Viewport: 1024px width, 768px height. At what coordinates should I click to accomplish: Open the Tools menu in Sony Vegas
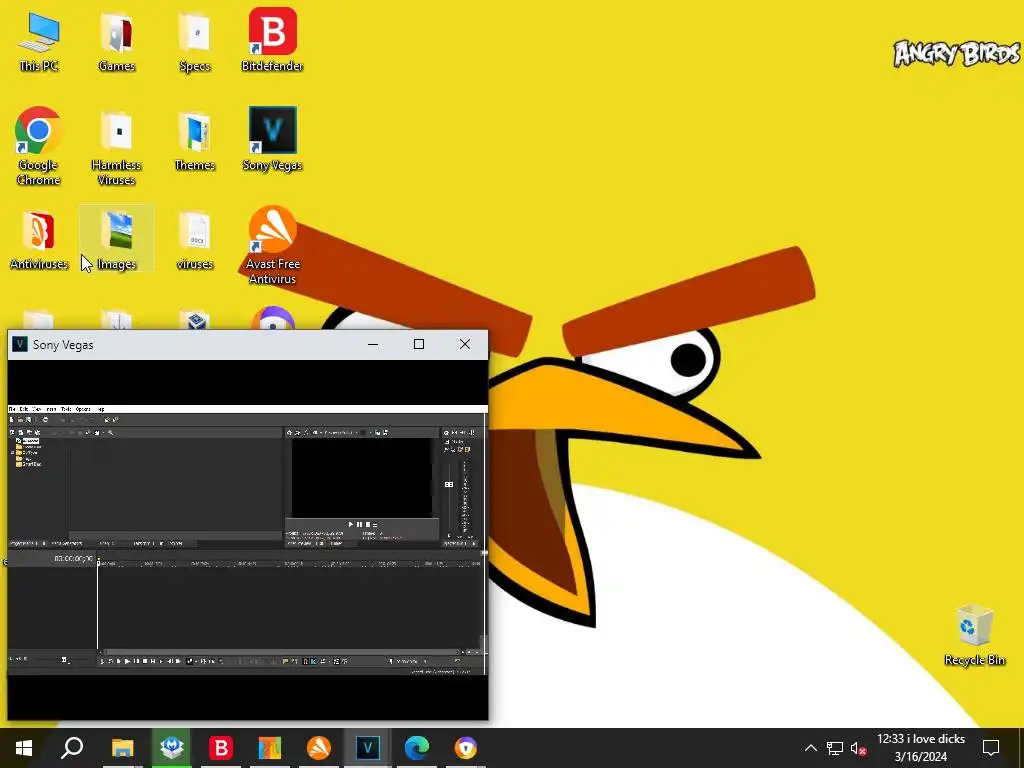coord(66,409)
